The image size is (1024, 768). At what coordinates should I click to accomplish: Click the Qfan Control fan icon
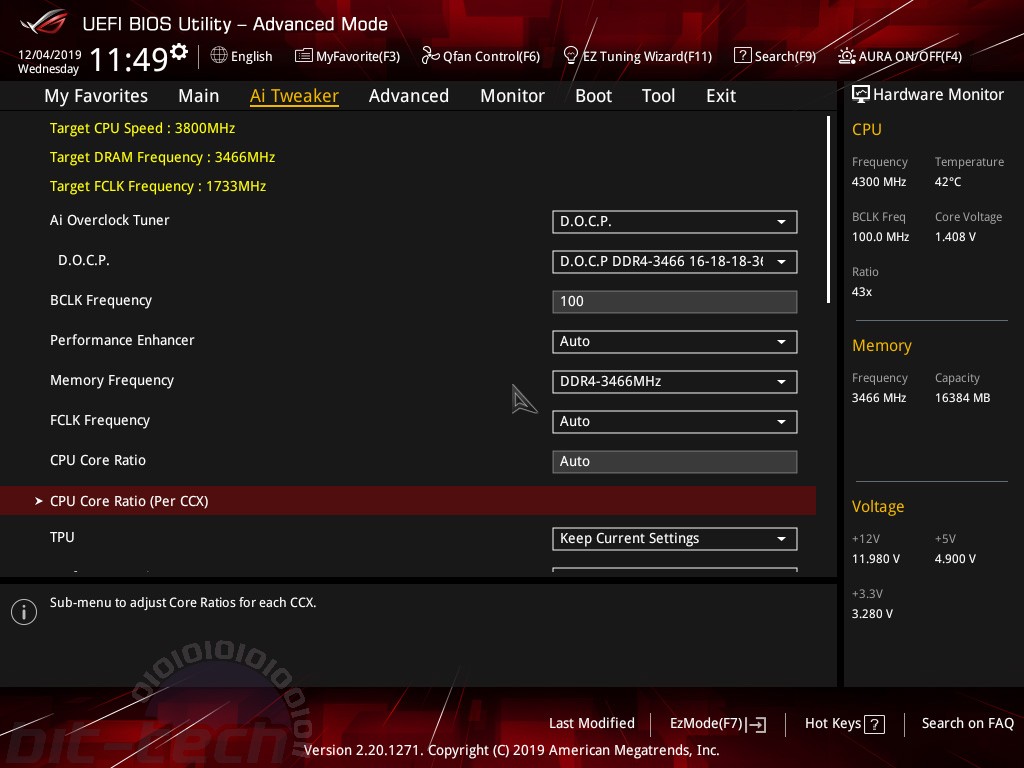[430, 56]
